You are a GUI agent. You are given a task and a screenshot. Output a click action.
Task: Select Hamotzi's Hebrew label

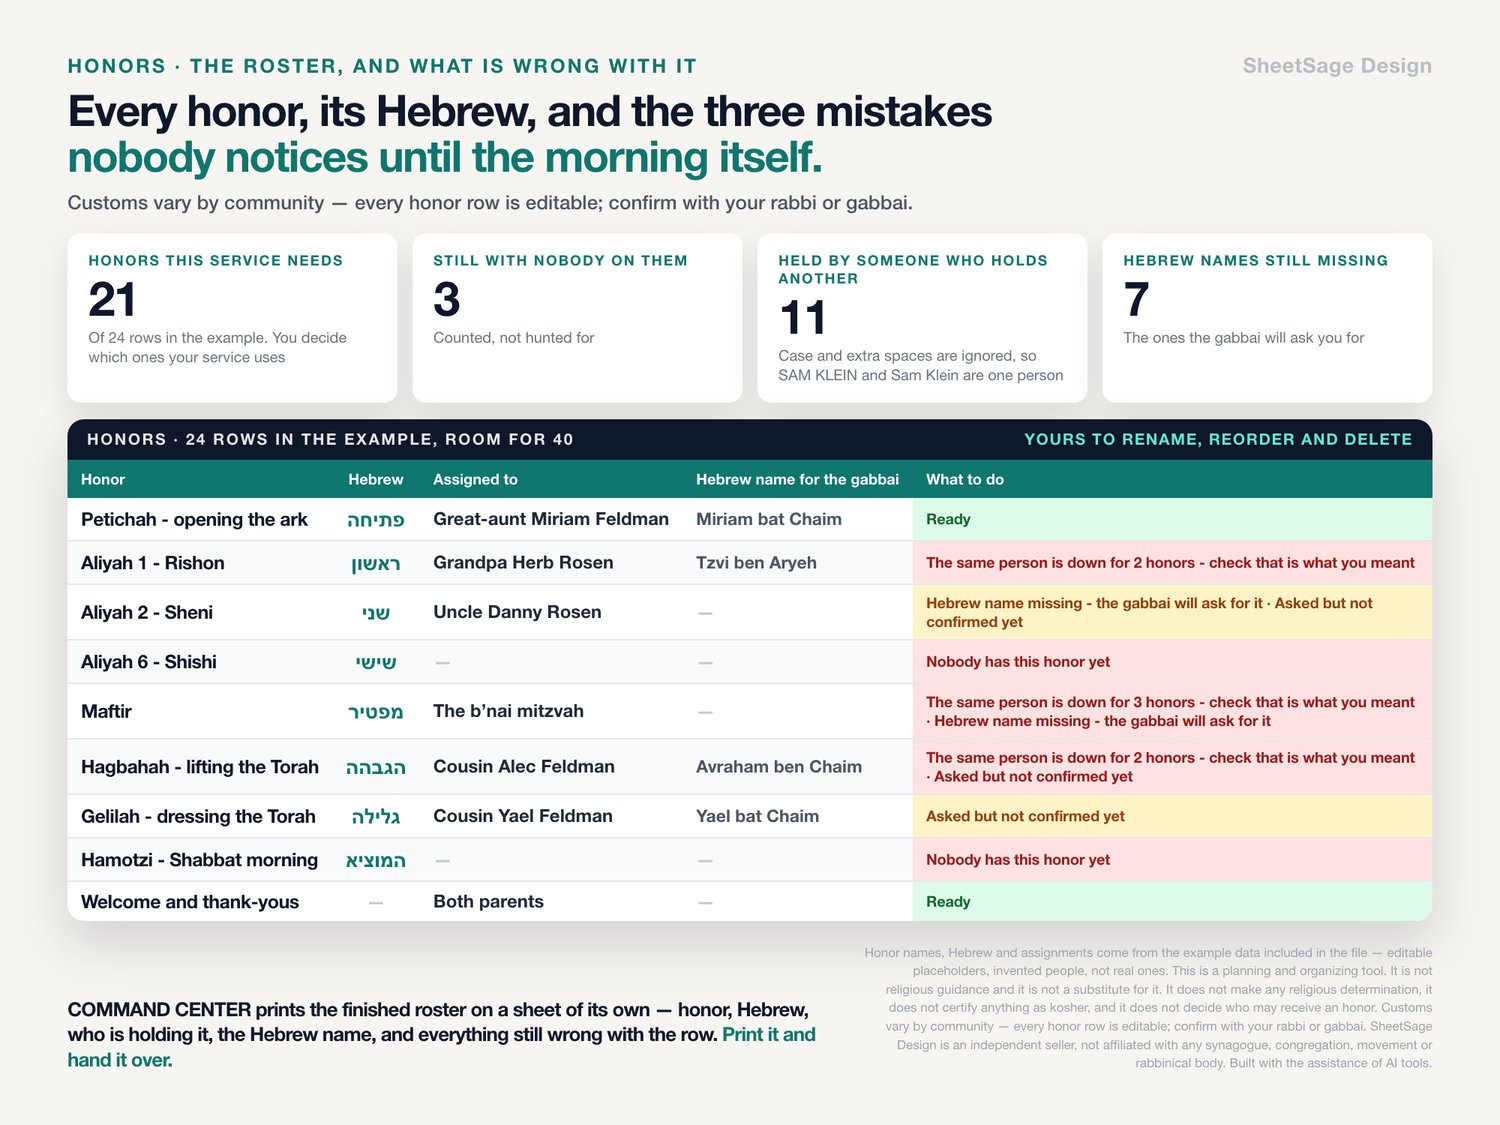(x=376, y=860)
